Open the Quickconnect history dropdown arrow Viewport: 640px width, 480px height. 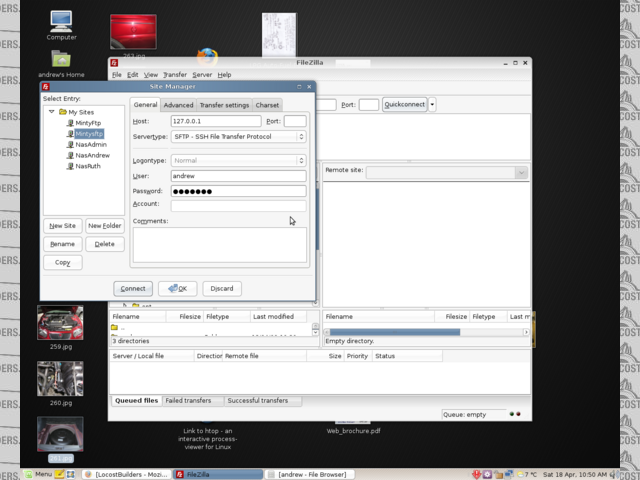[433, 104]
